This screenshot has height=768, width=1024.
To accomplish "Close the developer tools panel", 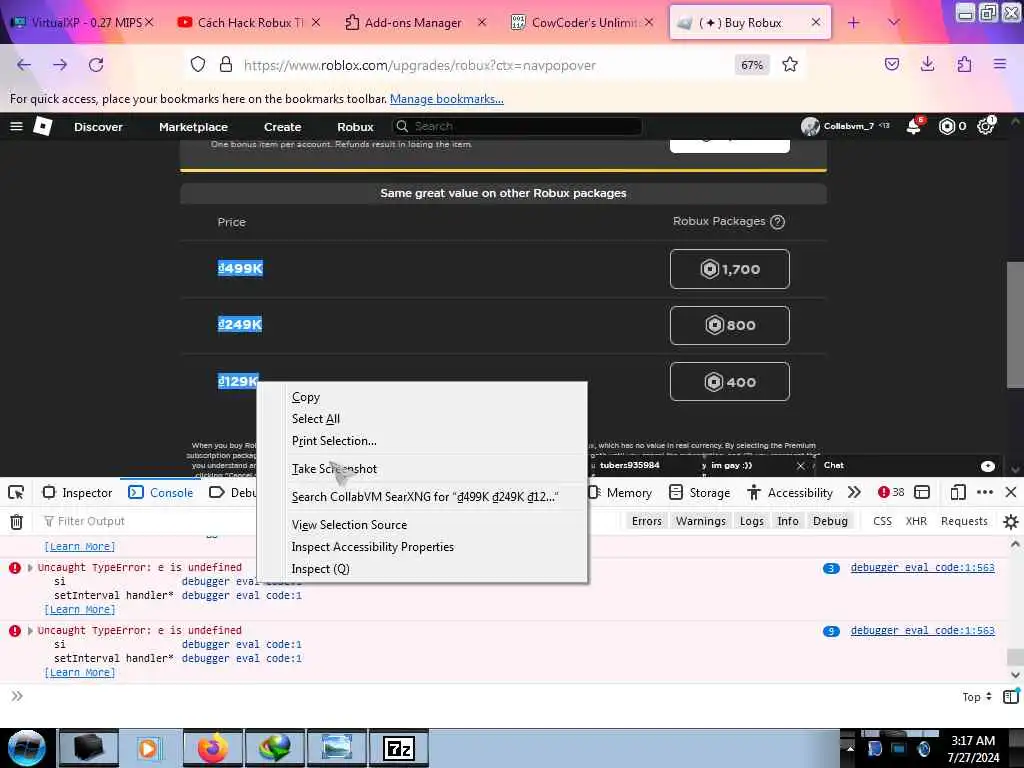I will click(1011, 492).
